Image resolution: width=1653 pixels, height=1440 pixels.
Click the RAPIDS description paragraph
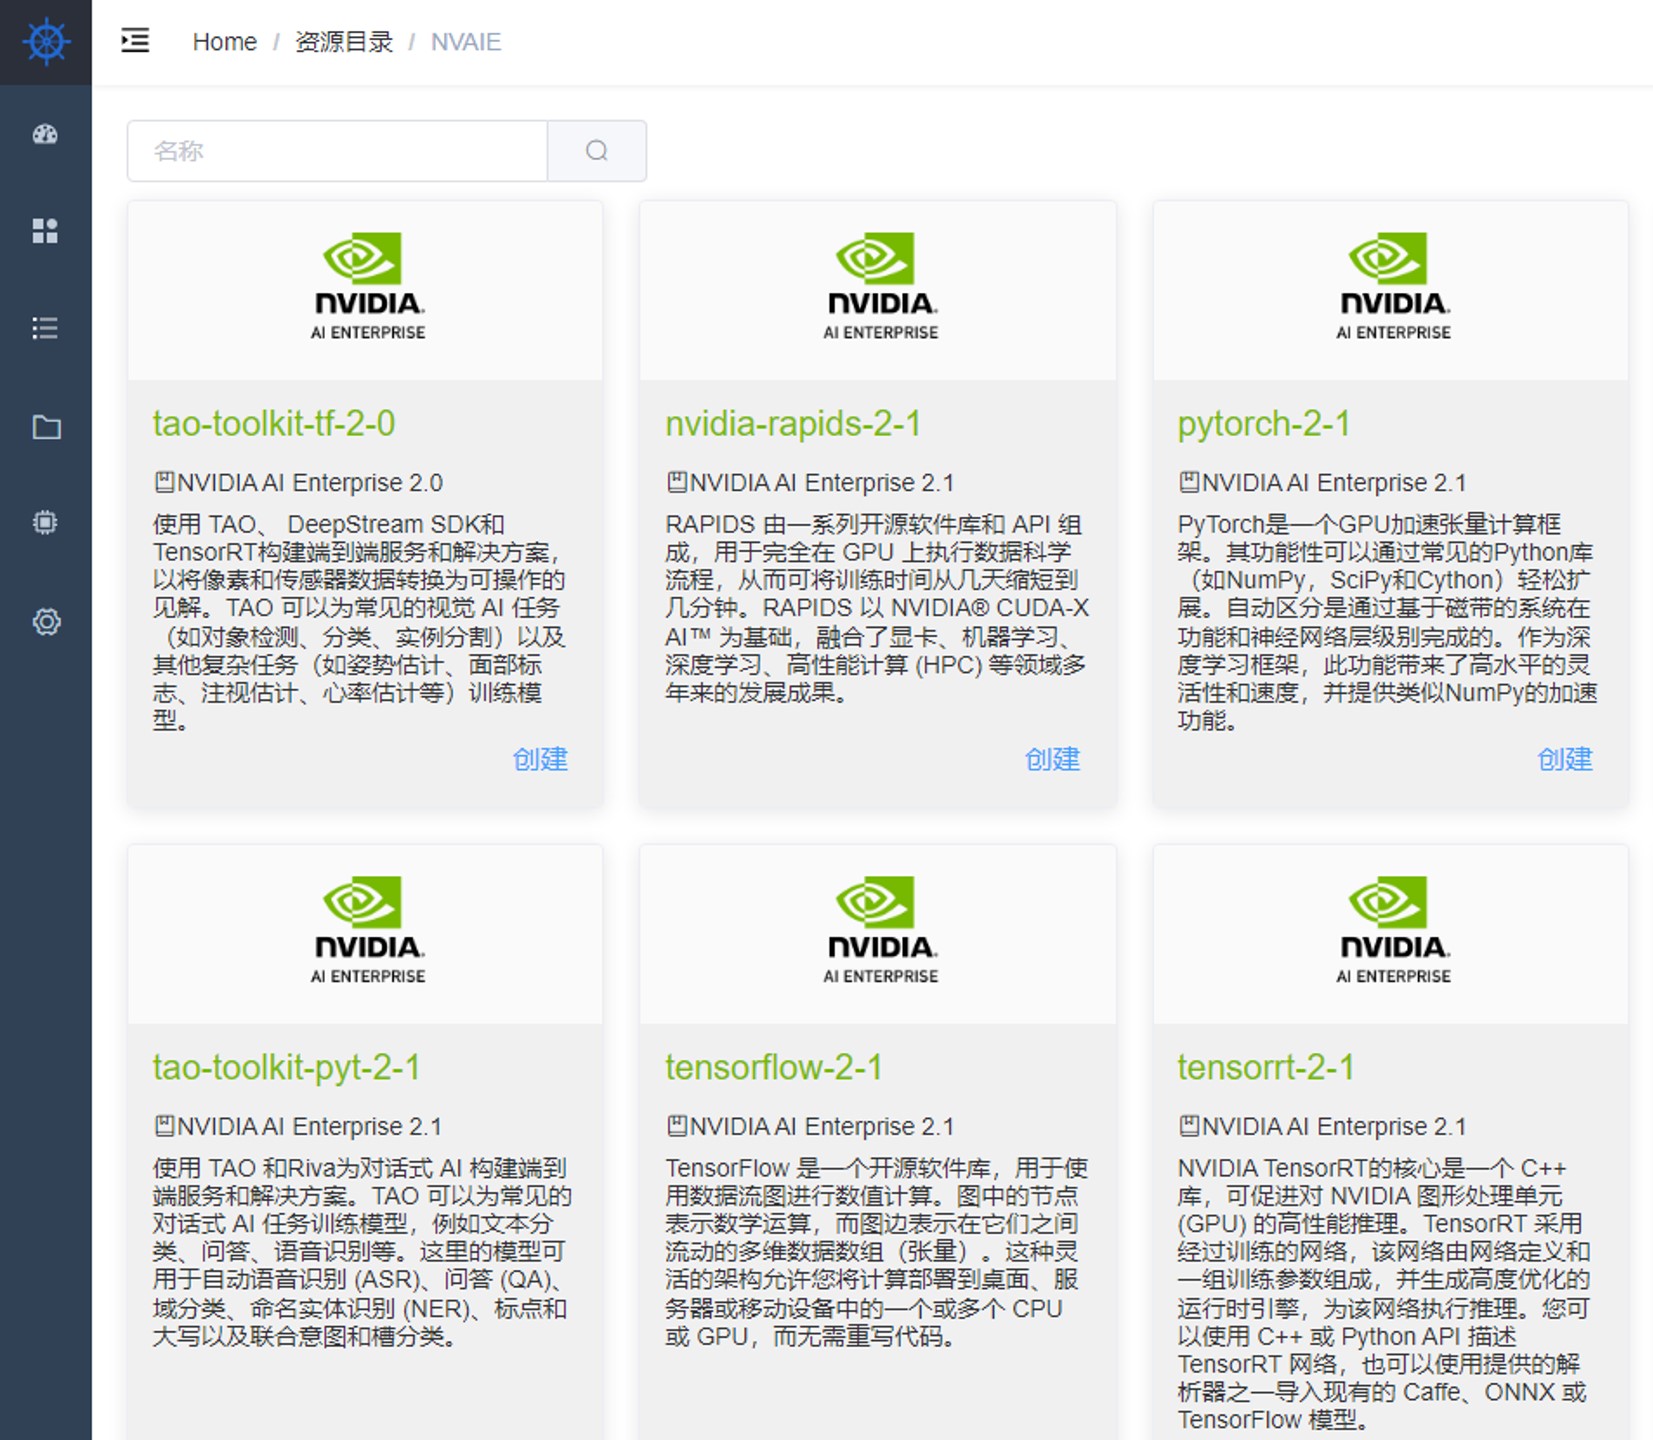877,608
